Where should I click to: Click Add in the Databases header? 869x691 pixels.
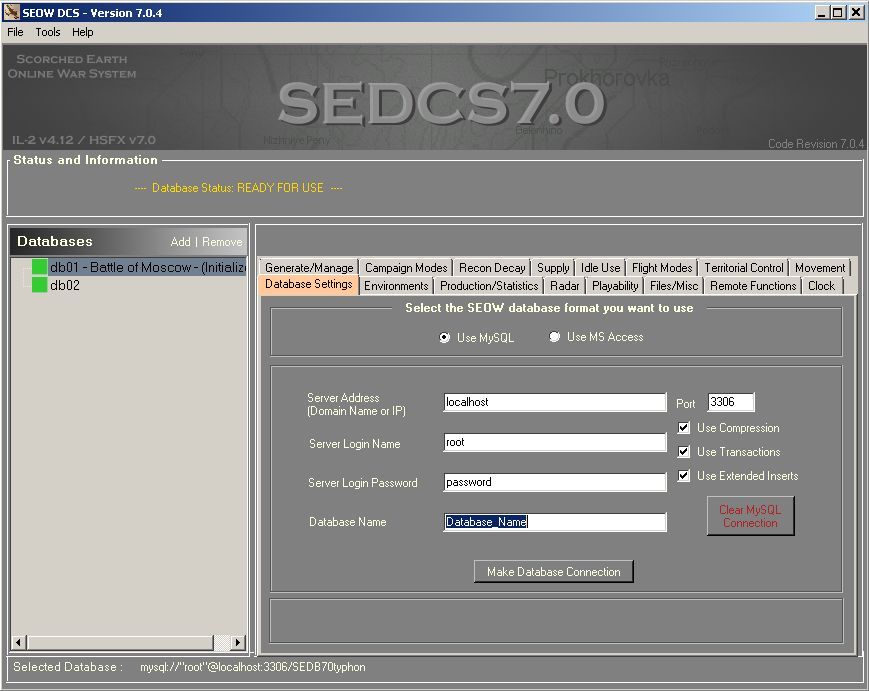coord(180,242)
